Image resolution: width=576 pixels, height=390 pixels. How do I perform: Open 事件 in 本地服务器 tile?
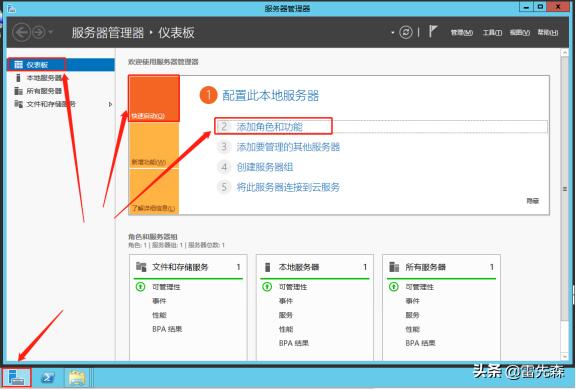pos(286,301)
